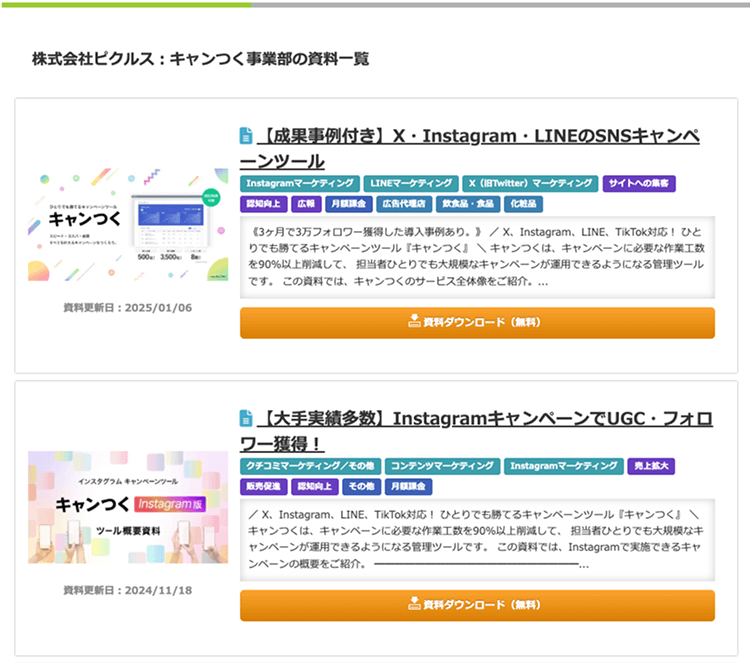
Task: Click the document icon beside 大手実績多数 title
Action: 246,419
